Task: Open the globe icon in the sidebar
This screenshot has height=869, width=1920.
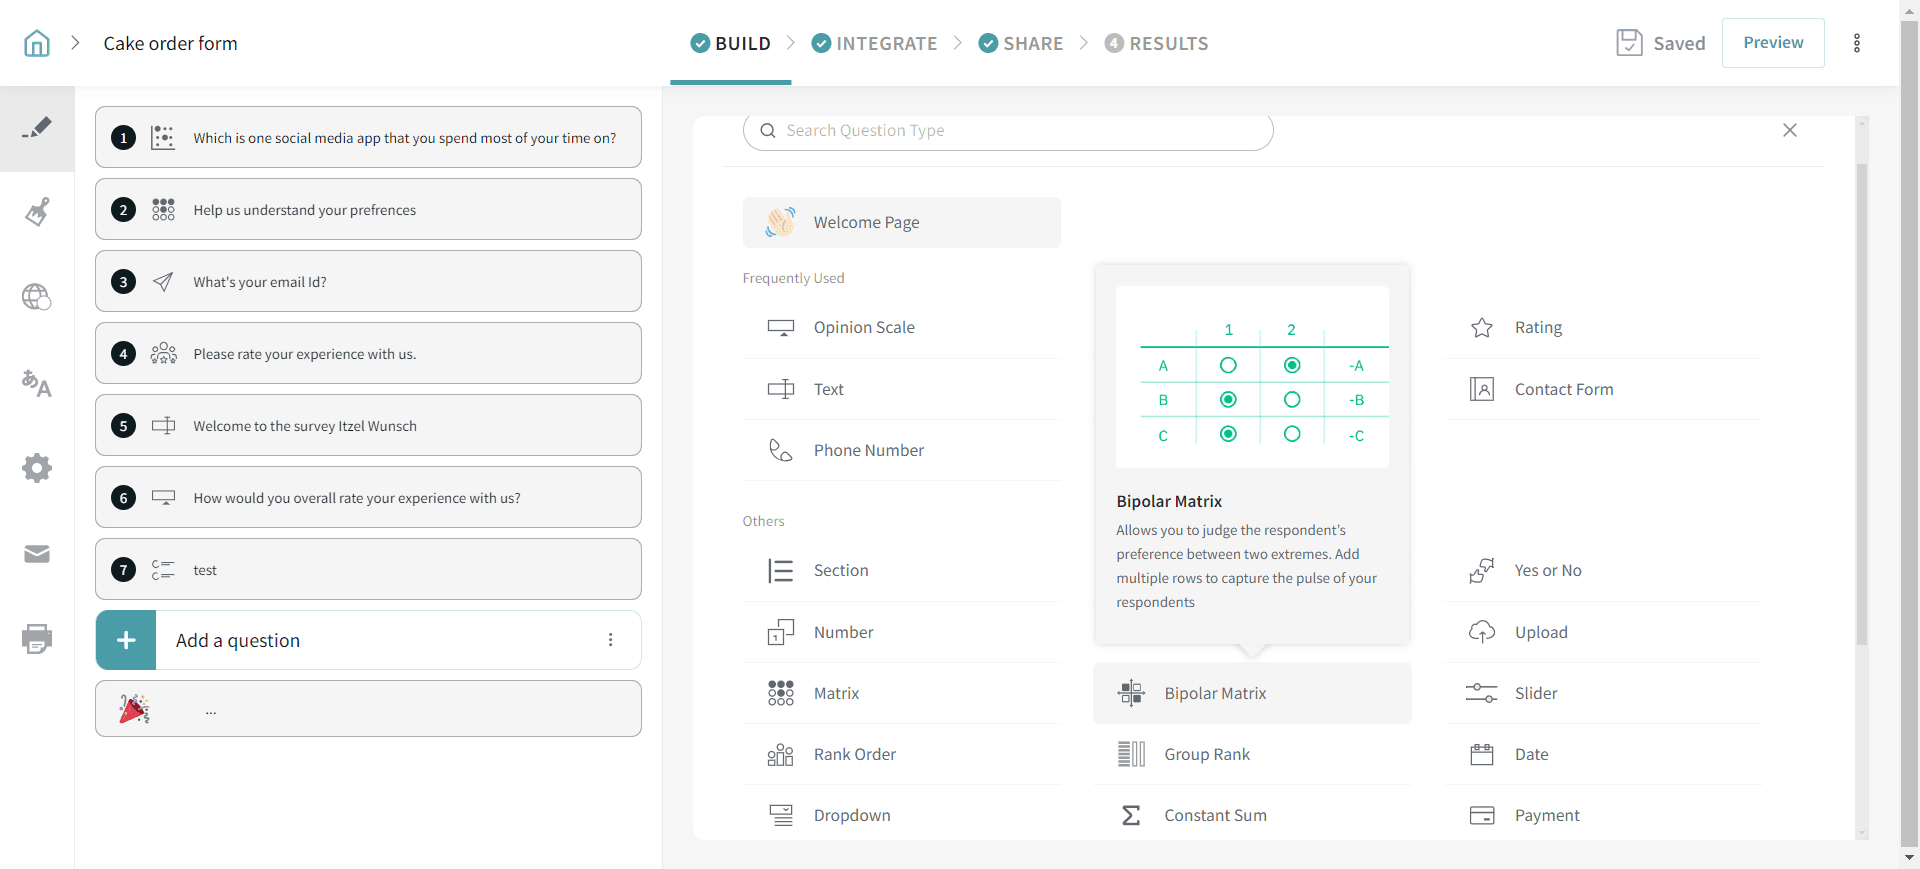Action: click(37, 297)
